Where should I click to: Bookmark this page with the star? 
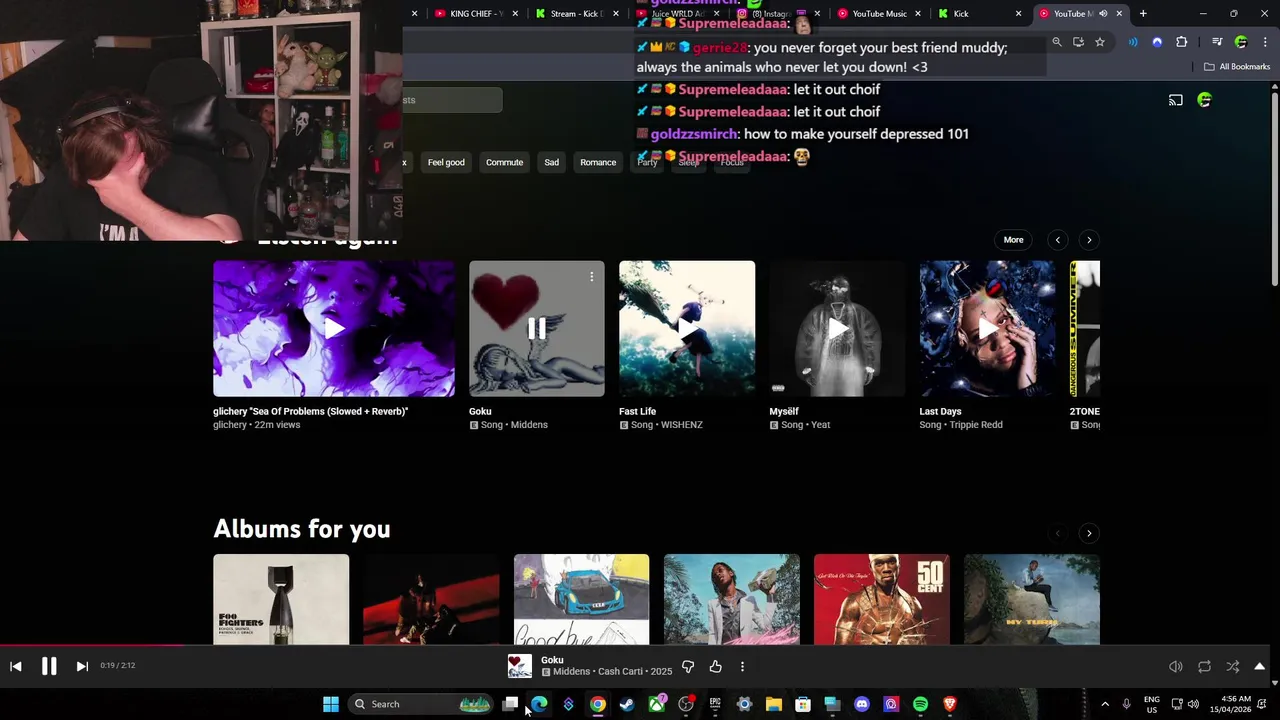[1100, 42]
